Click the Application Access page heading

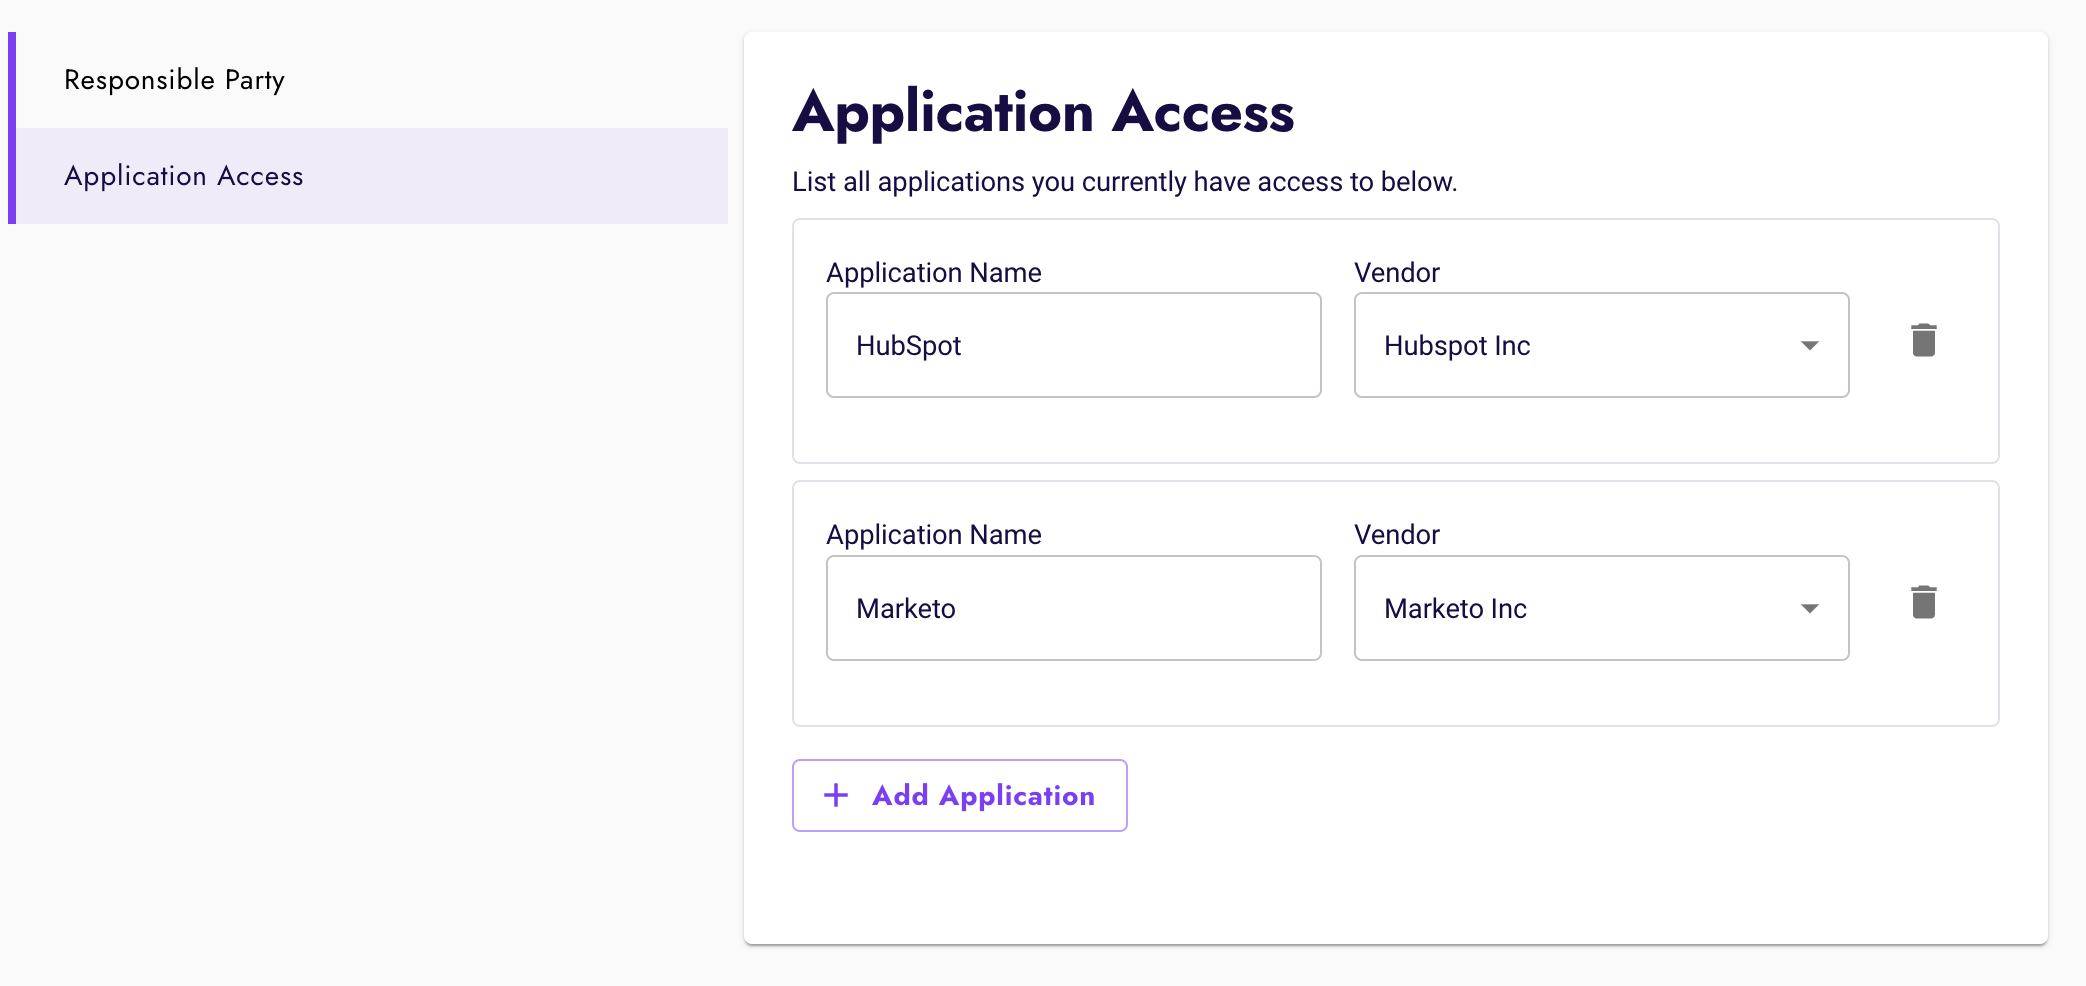tap(1043, 112)
